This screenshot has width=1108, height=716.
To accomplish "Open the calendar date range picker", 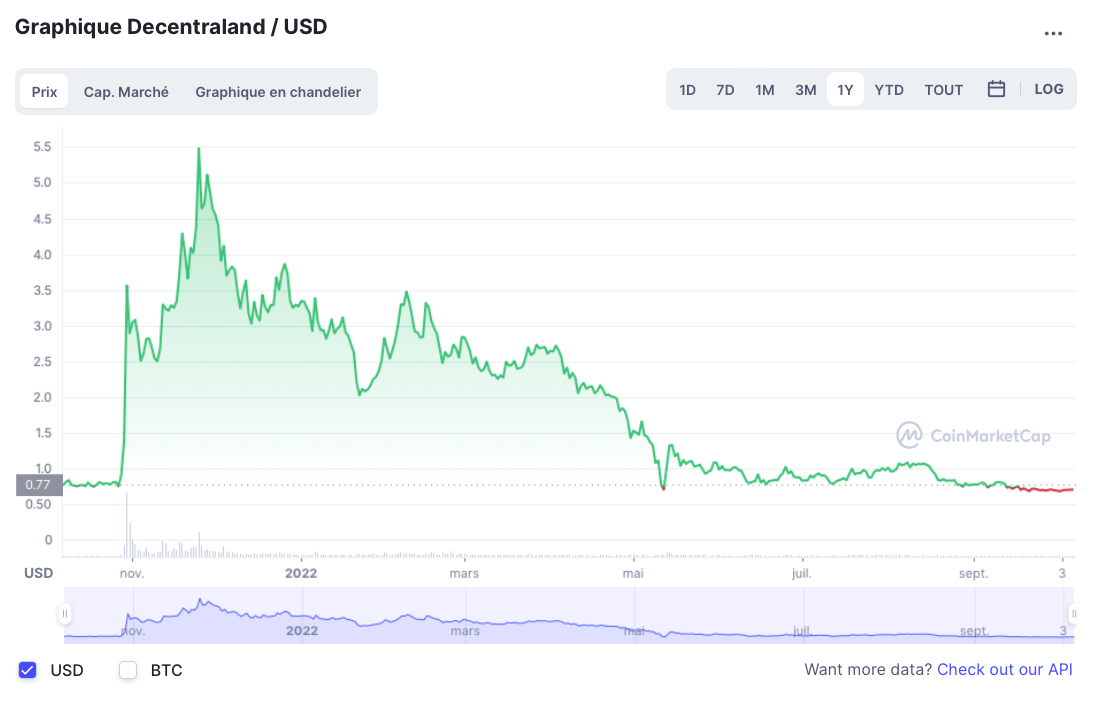I will [x=996, y=89].
